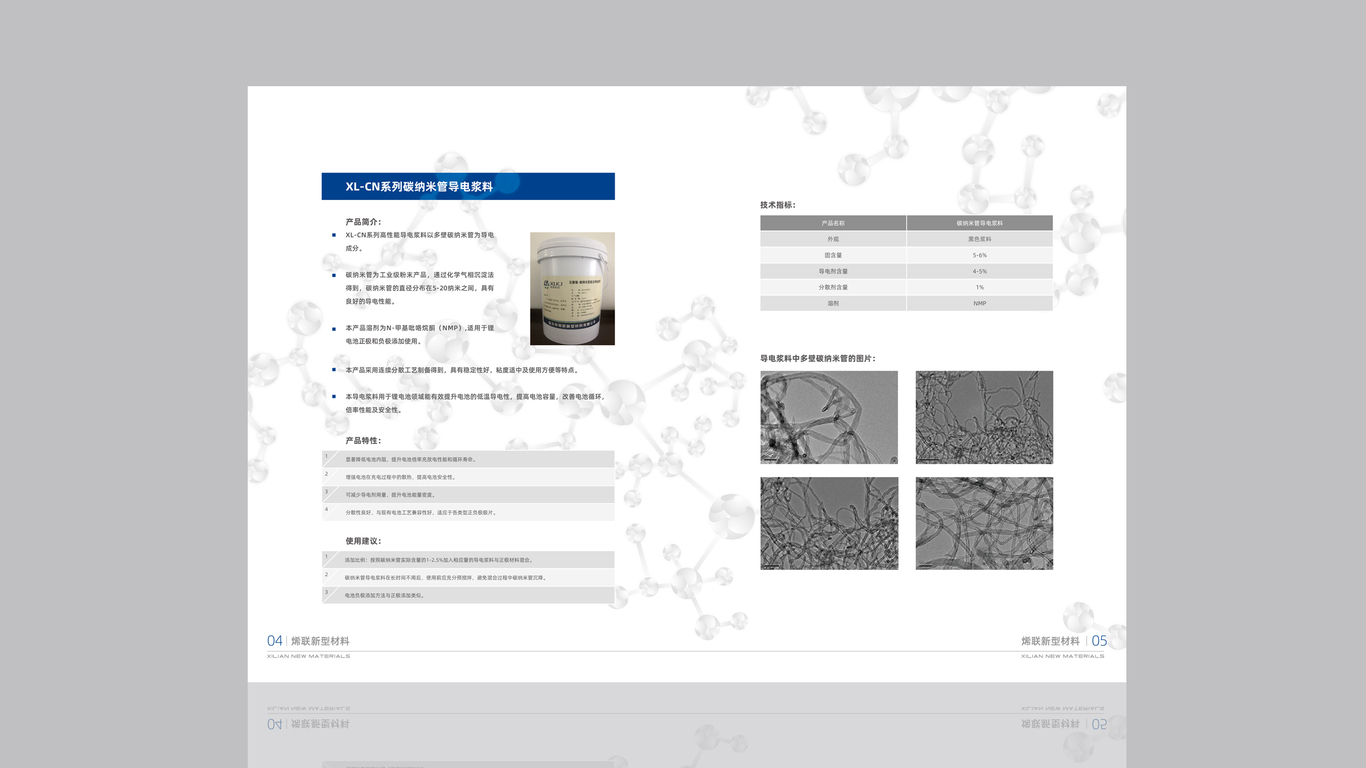Click feature row 可减少导电剂用量
This screenshot has height=768, width=1366.
468,494
